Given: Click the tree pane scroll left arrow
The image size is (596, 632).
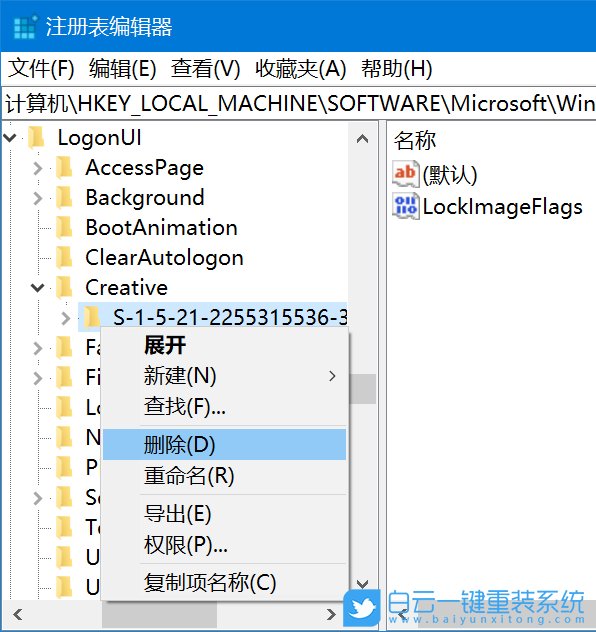Looking at the screenshot, I should coord(17,615).
